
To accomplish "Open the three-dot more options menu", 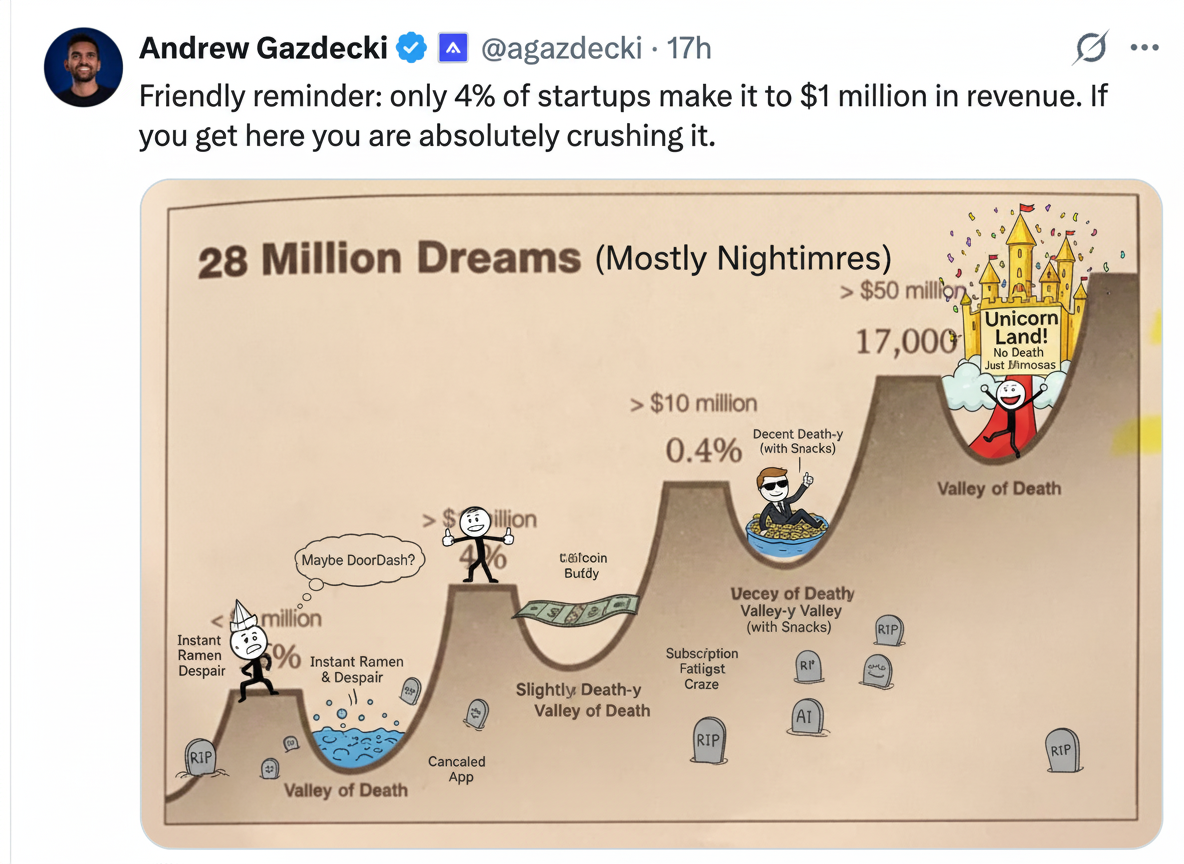I will click(x=1144, y=48).
